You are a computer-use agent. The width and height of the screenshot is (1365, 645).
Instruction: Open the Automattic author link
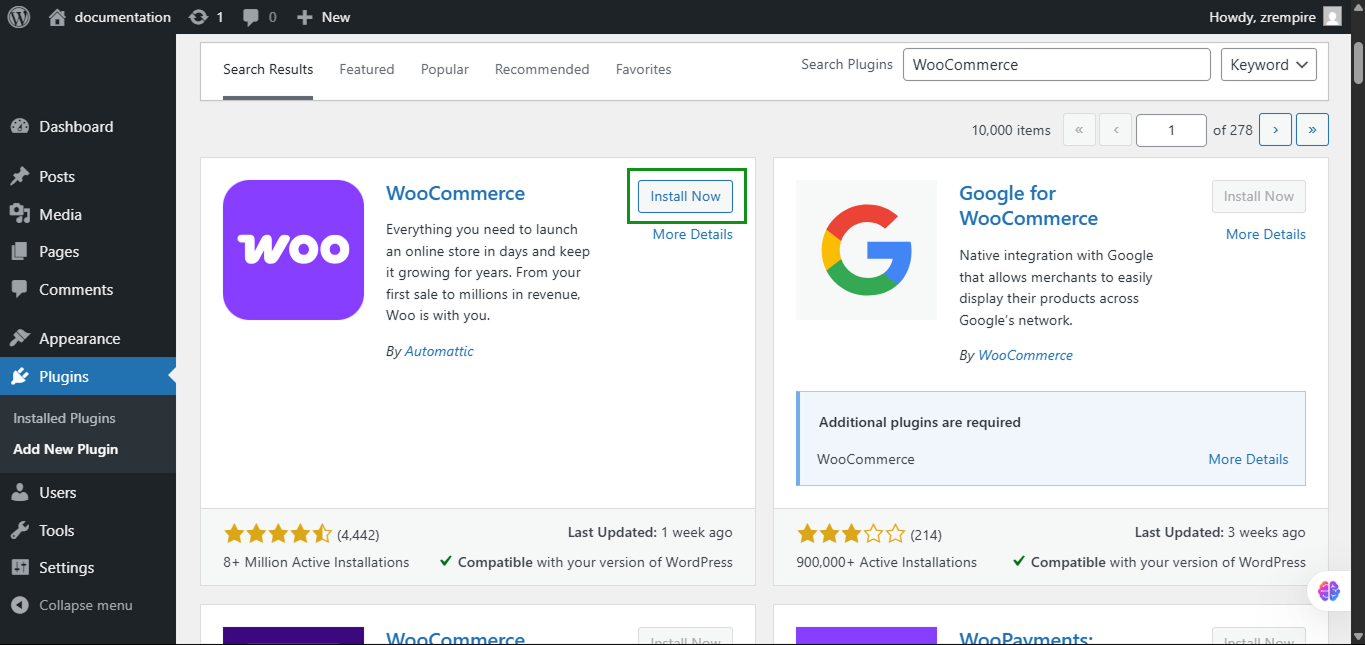tap(439, 352)
